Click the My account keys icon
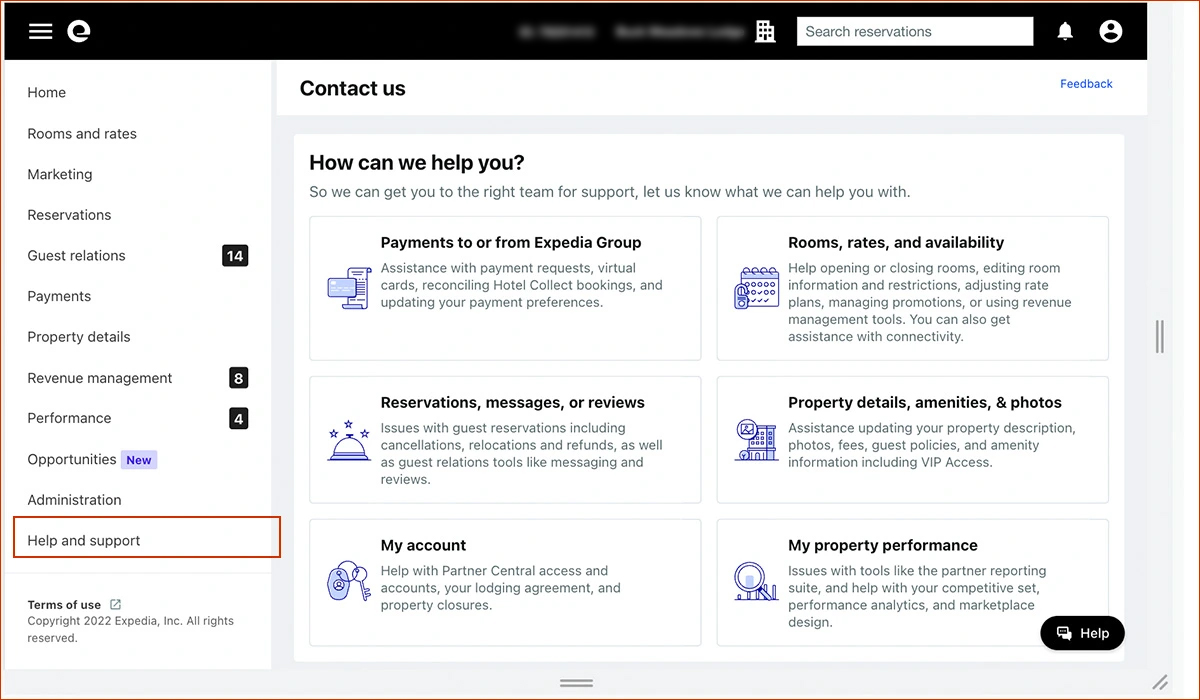This screenshot has width=1200, height=700. coord(349,581)
